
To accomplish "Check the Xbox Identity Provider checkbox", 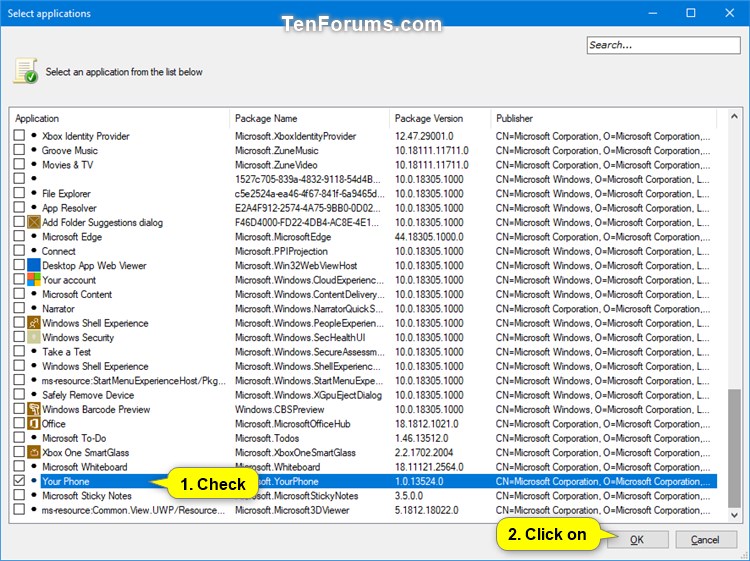I will [x=19, y=135].
